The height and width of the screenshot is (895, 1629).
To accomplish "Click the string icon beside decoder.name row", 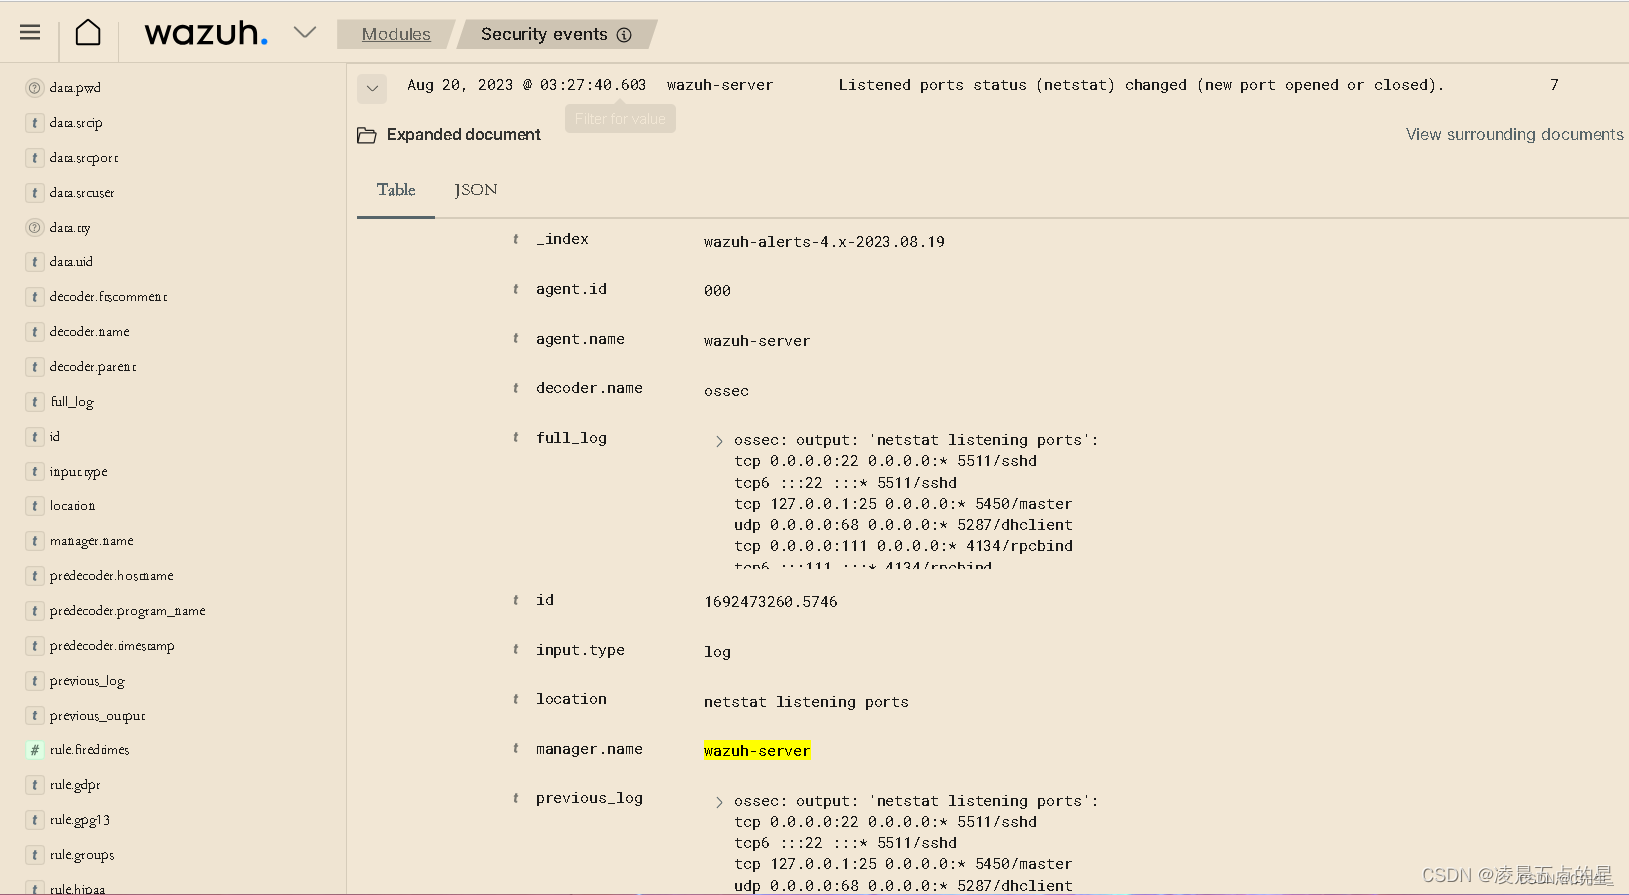I will pyautogui.click(x=516, y=388).
